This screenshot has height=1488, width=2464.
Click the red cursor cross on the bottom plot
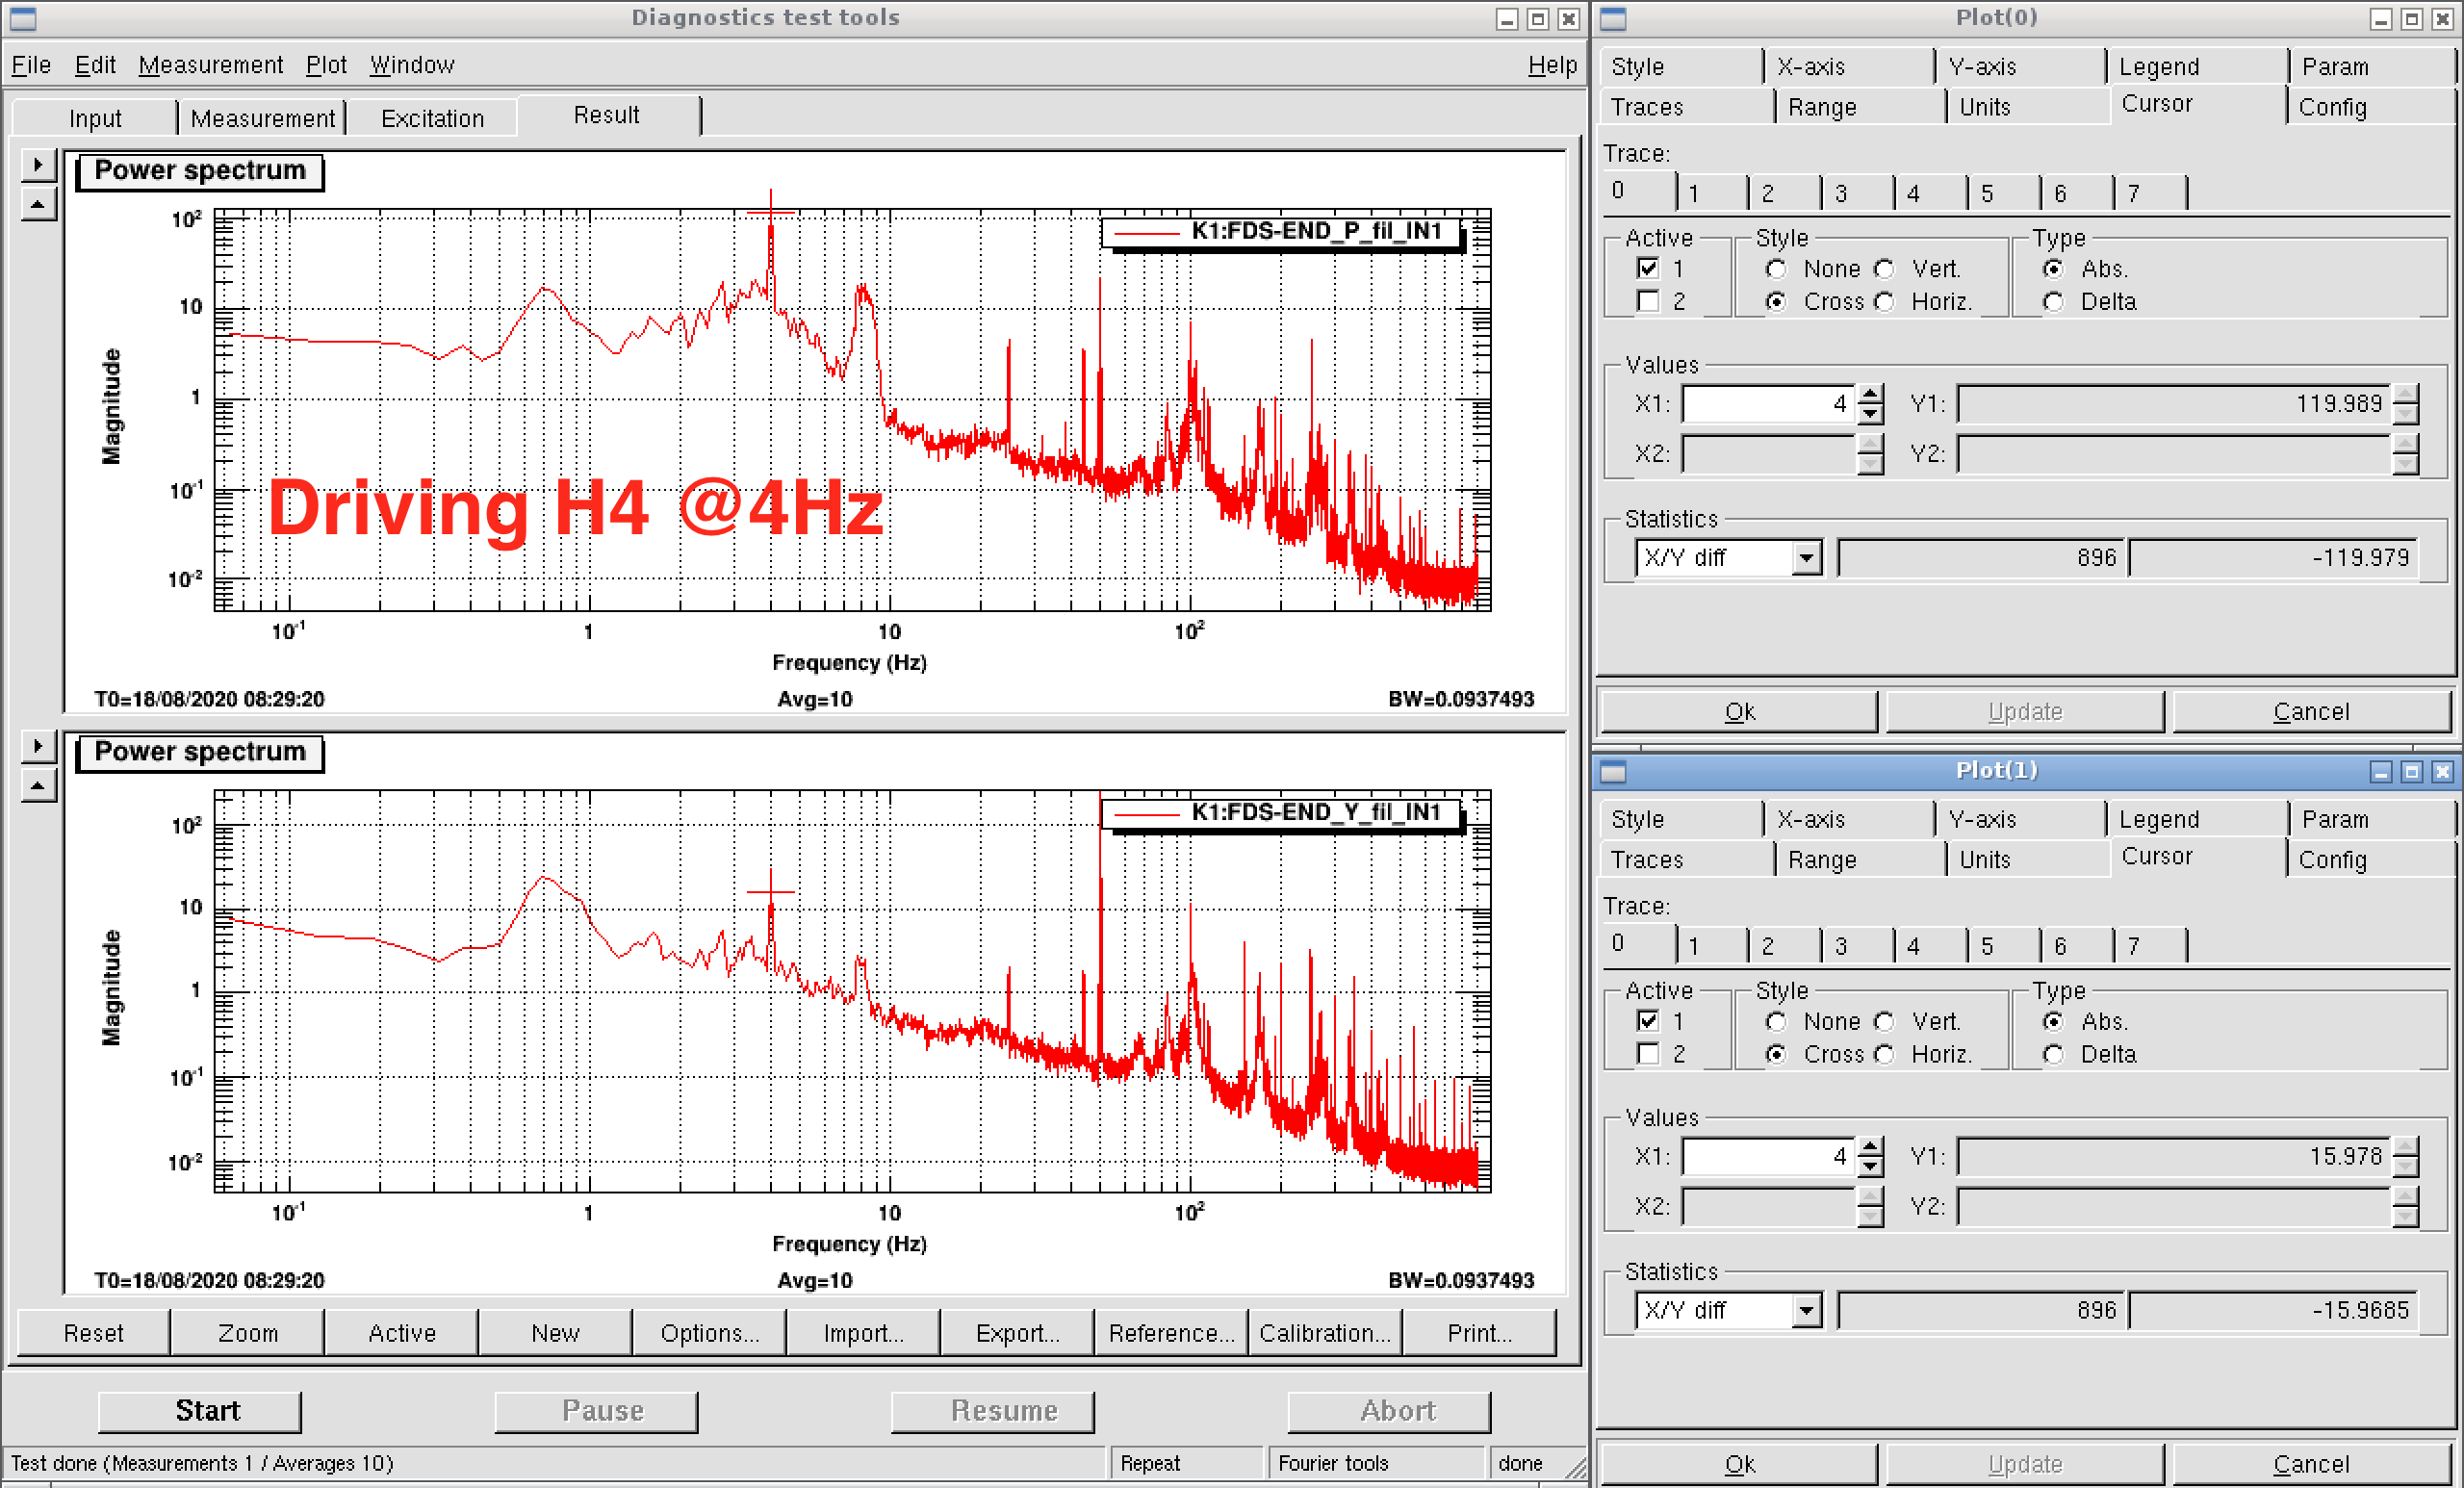(771, 891)
